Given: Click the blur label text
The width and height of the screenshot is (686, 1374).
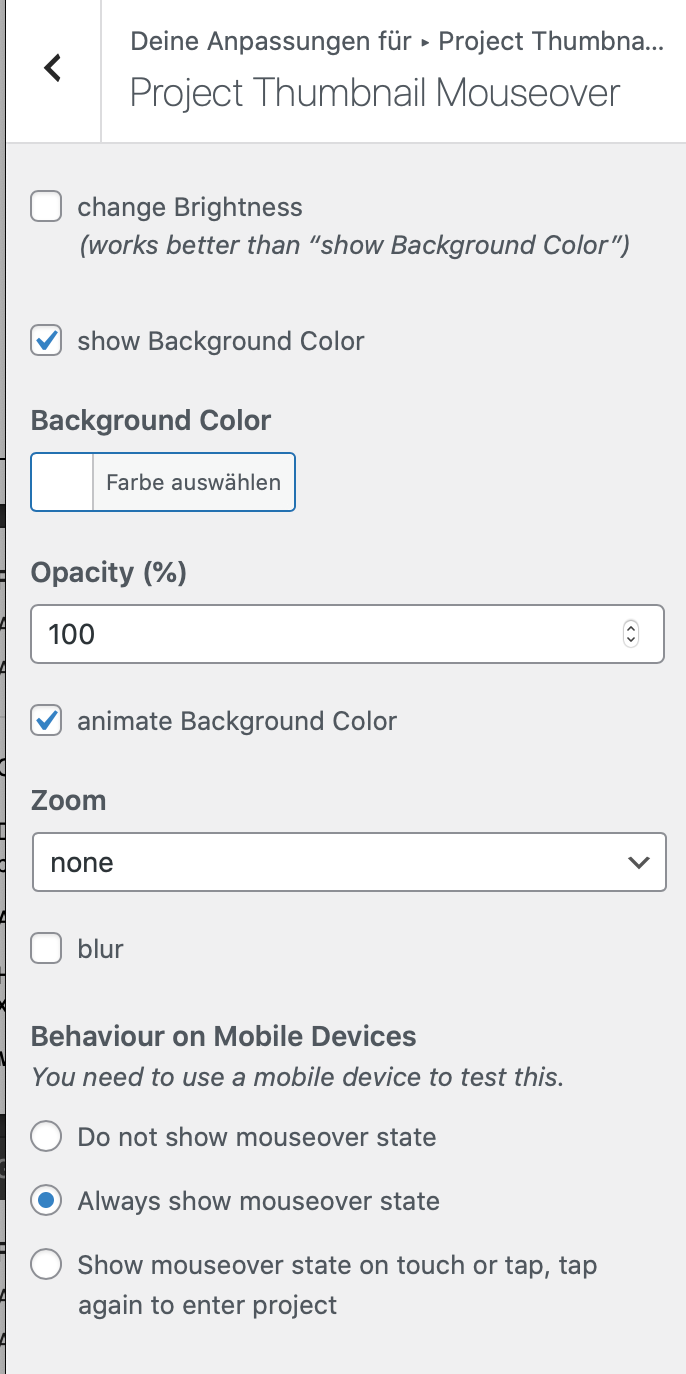Looking at the screenshot, I should (101, 948).
